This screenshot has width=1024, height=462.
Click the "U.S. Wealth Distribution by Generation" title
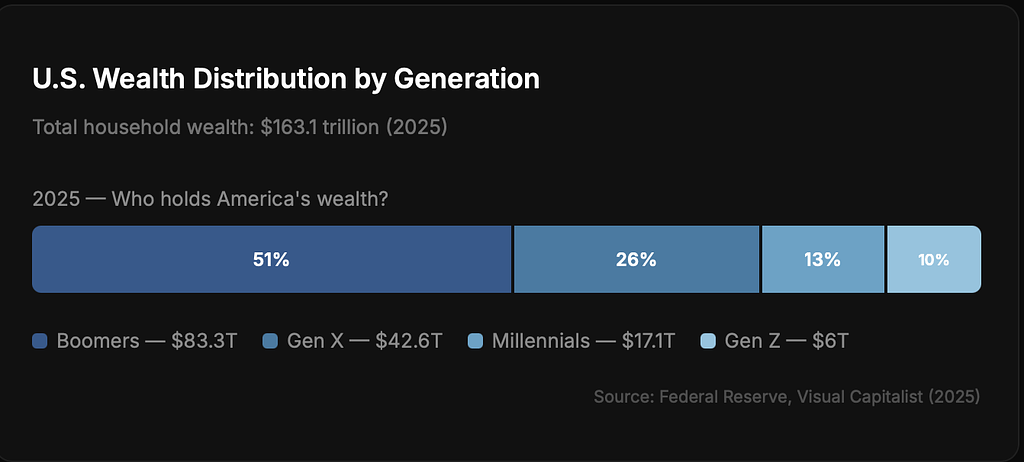[286, 79]
